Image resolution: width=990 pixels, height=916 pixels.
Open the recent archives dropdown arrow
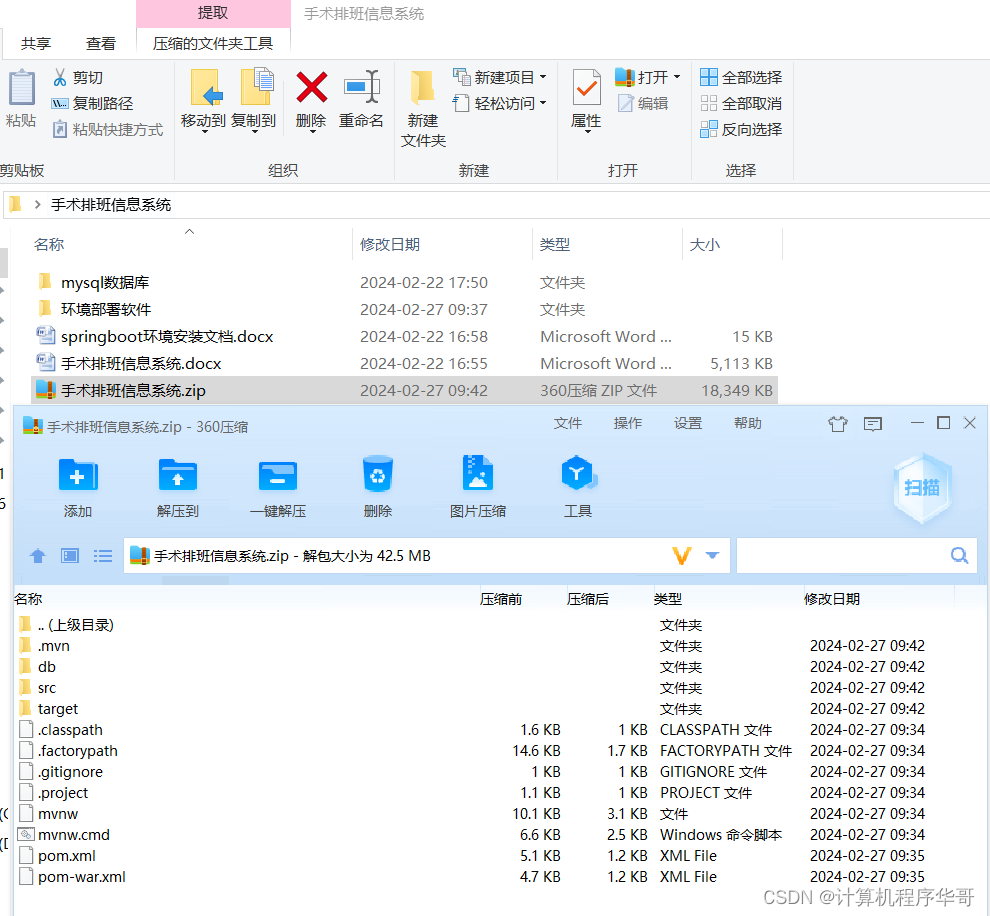point(712,555)
